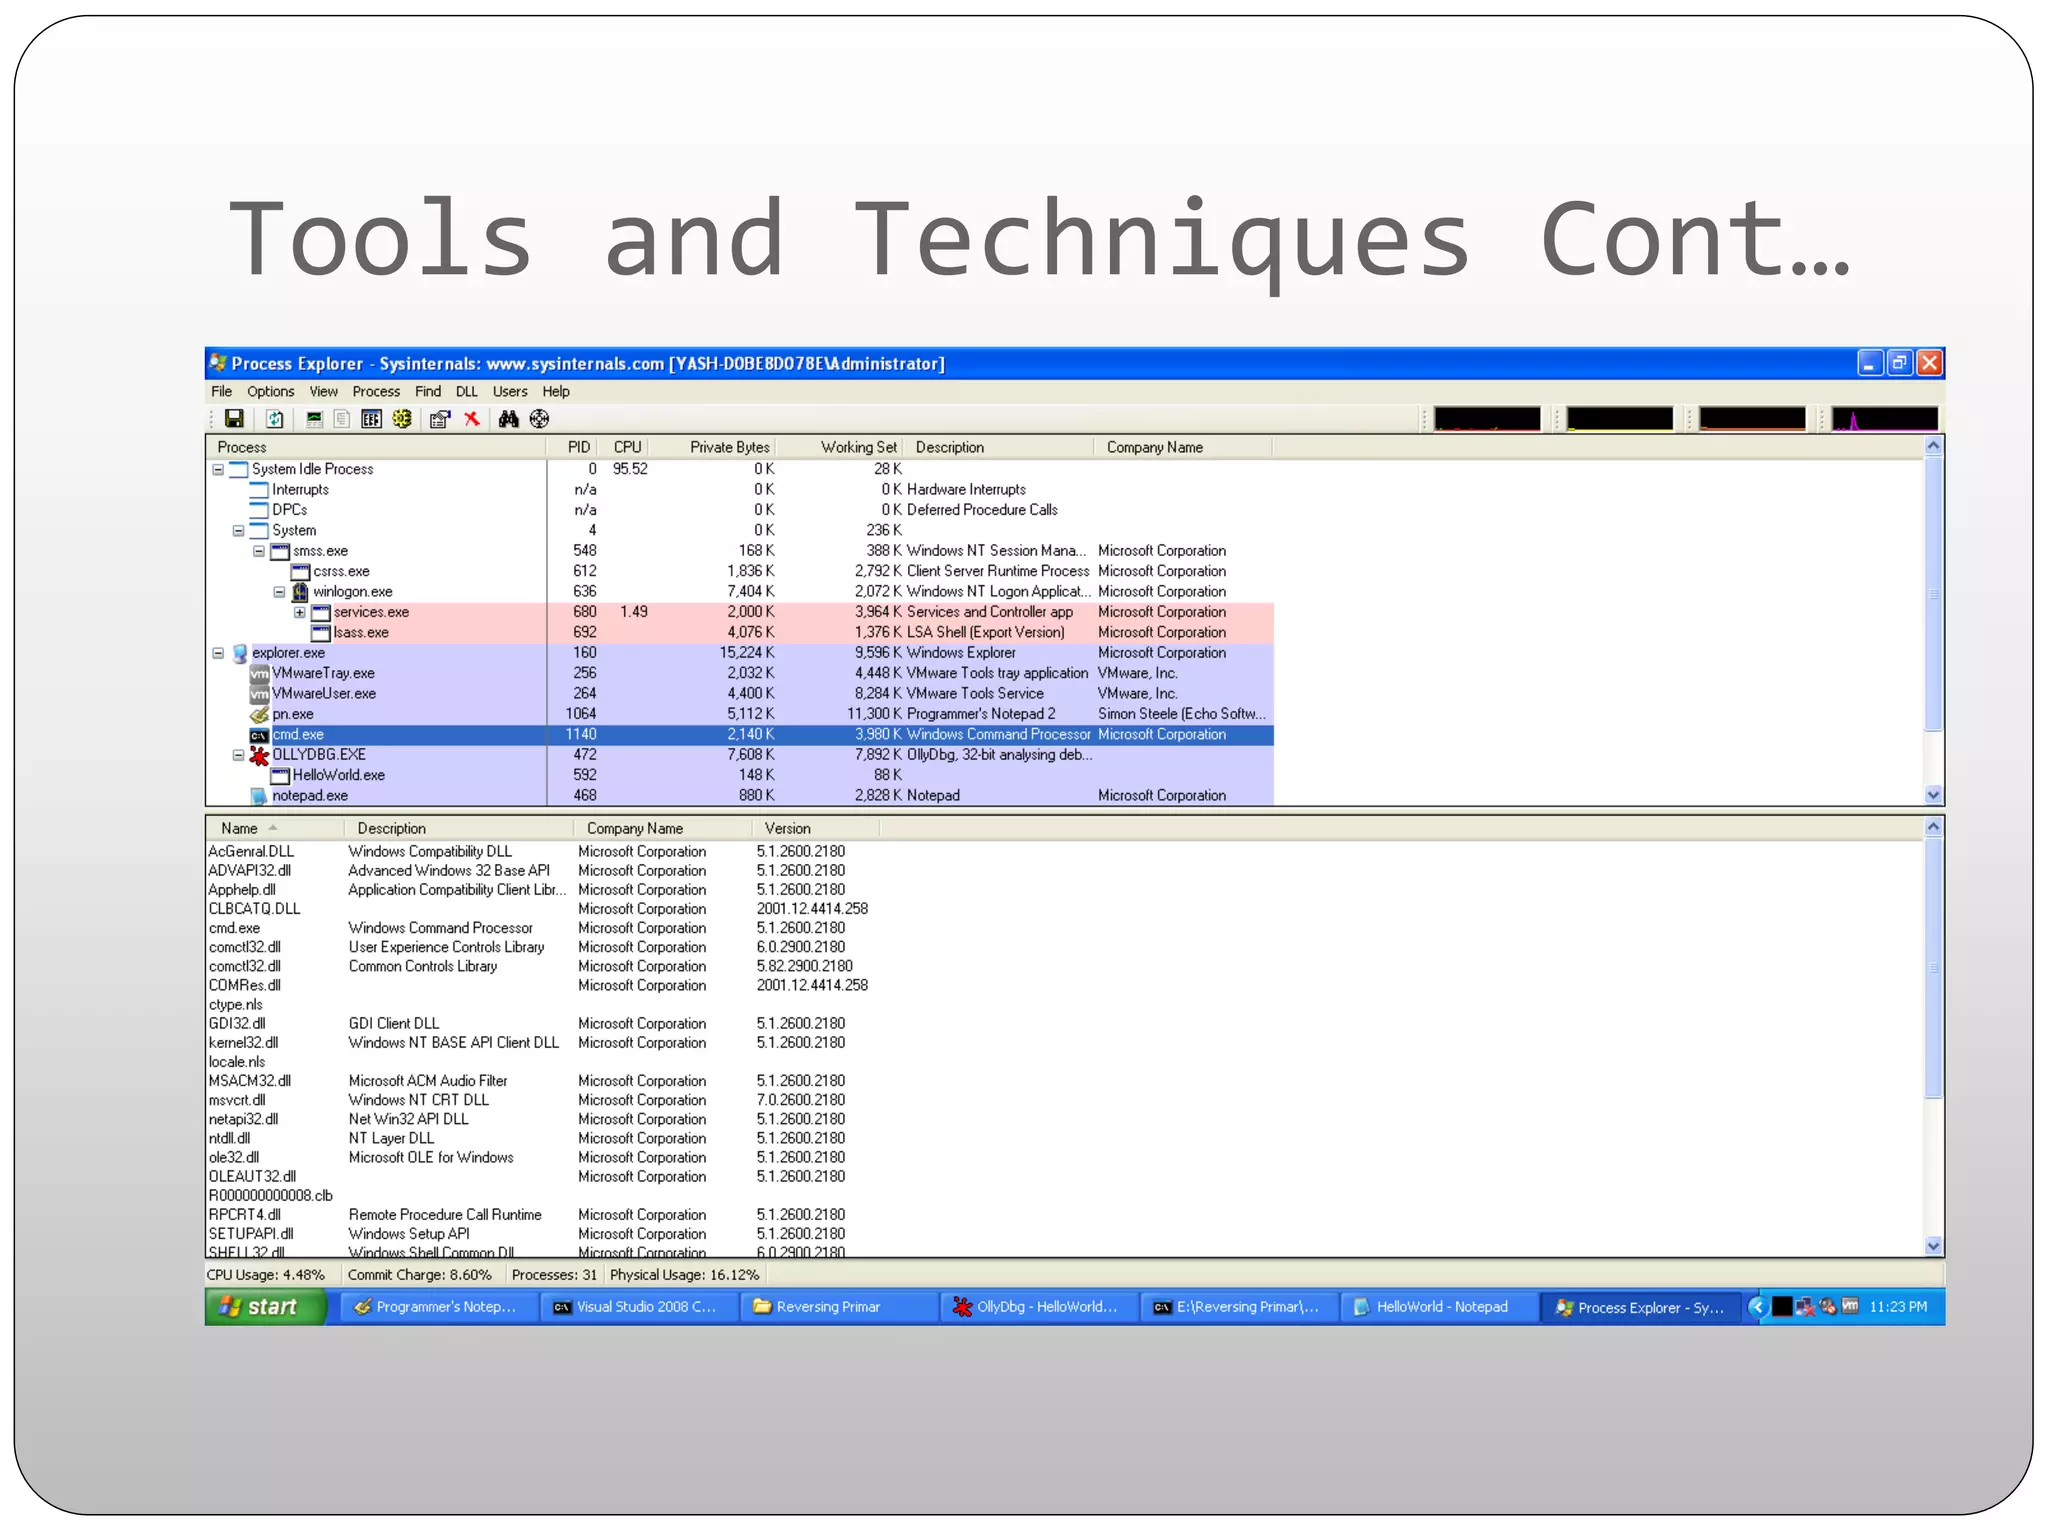Open the process Properties toolbar icon
This screenshot has height=1536, width=2048.
(x=440, y=419)
